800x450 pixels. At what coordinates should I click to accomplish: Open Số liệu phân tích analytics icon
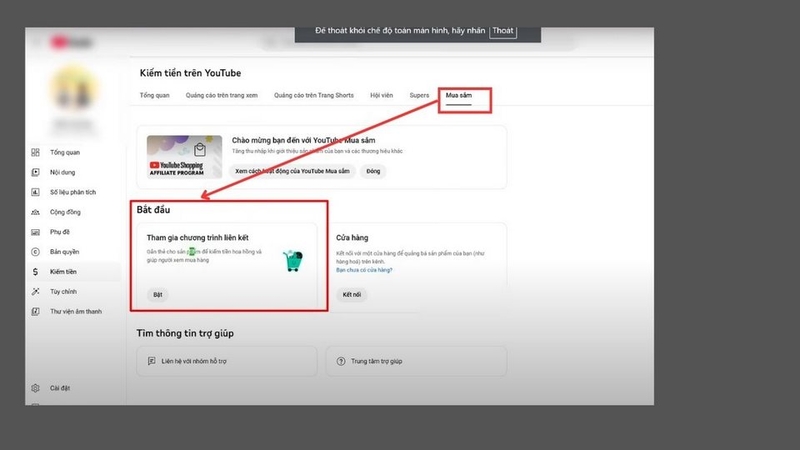point(35,192)
